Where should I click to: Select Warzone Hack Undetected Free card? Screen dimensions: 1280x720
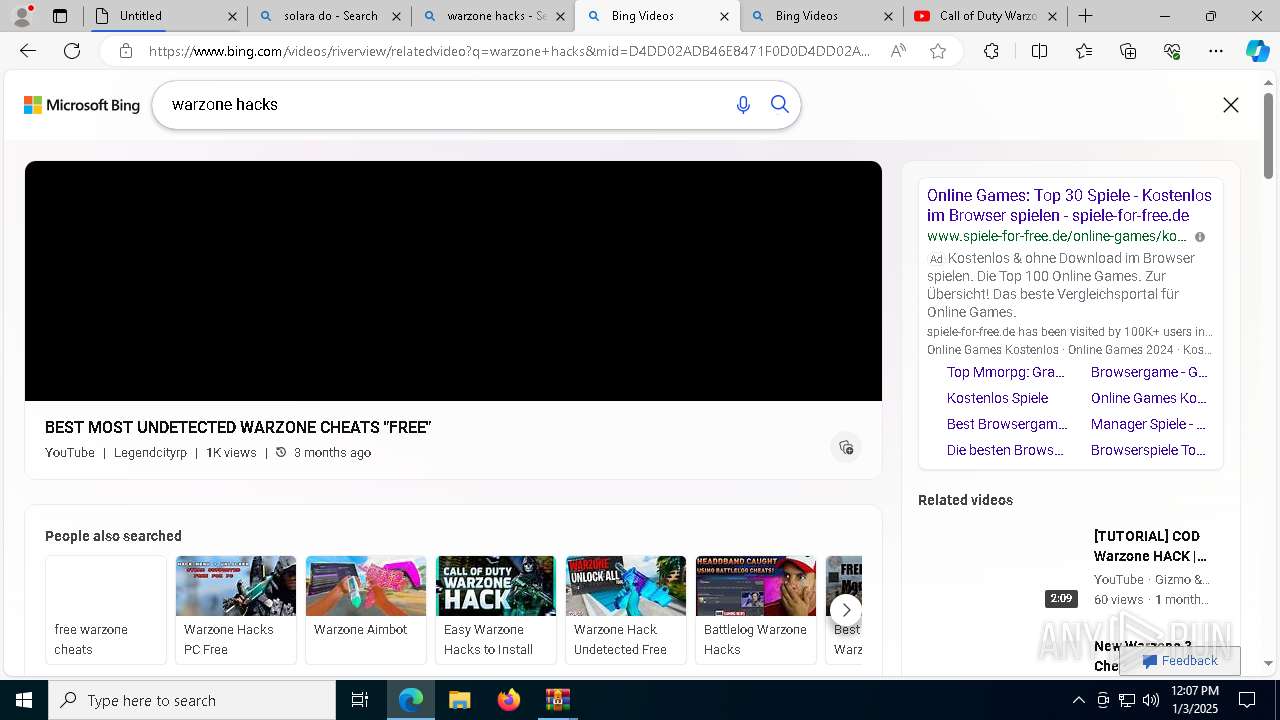pyautogui.click(x=626, y=610)
